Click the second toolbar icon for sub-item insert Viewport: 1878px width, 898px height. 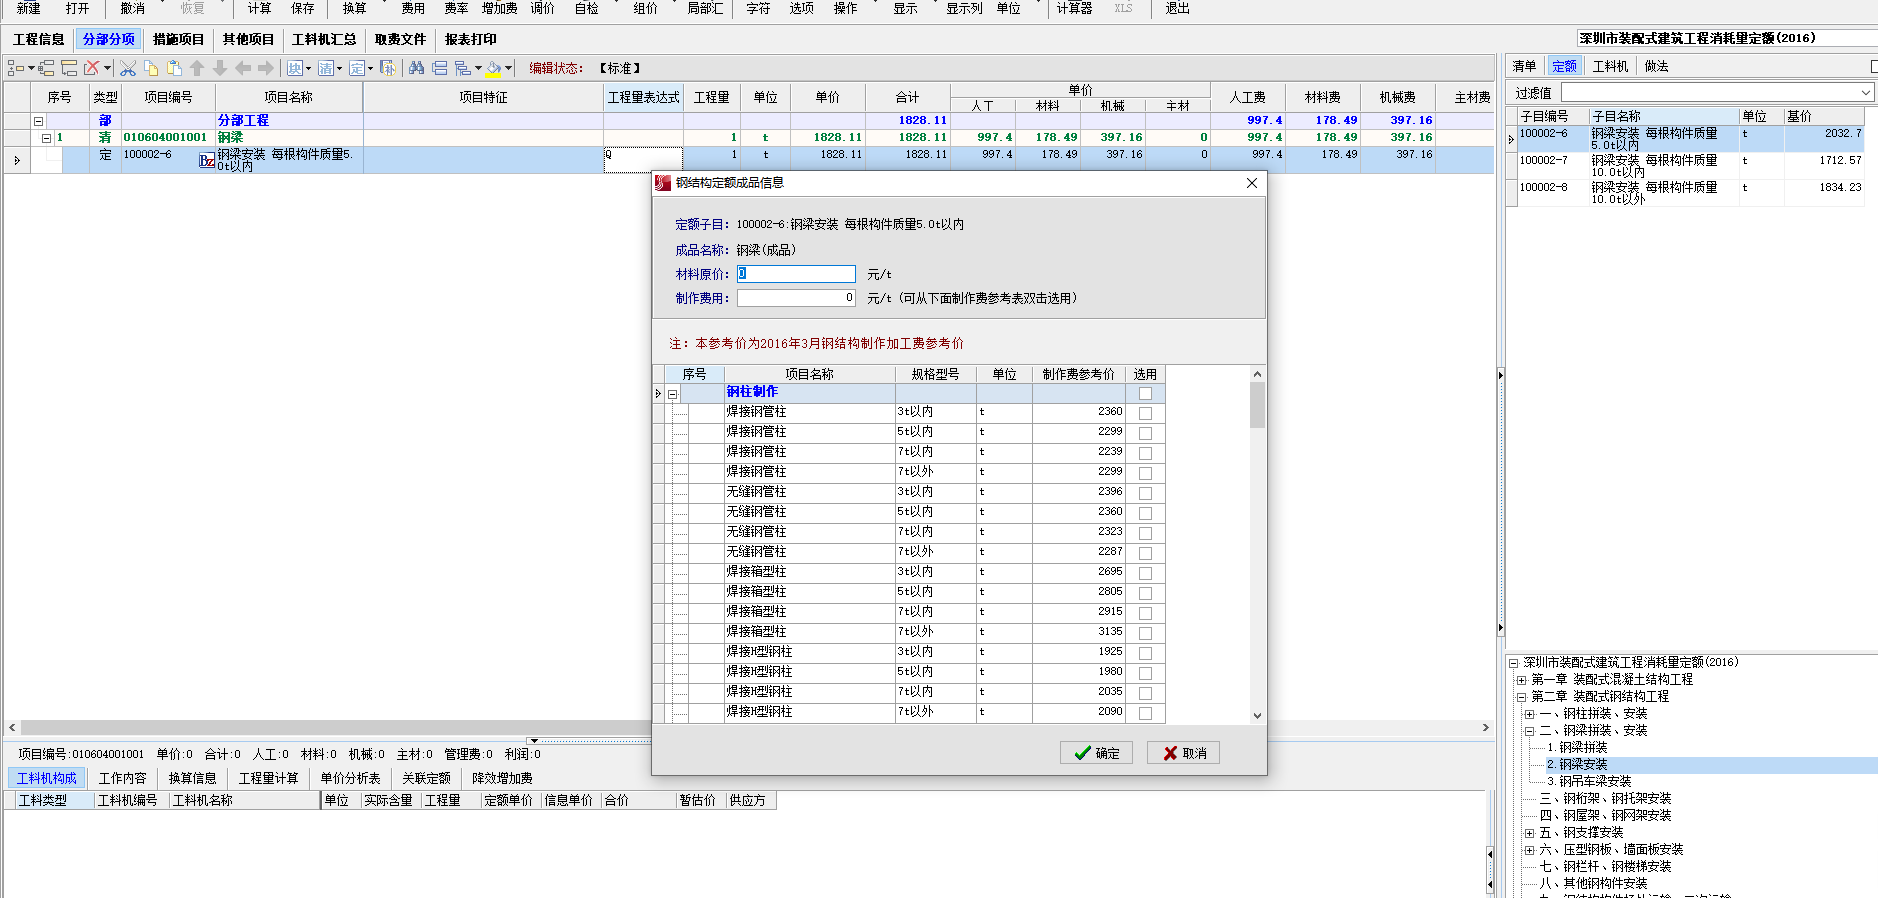[46, 68]
